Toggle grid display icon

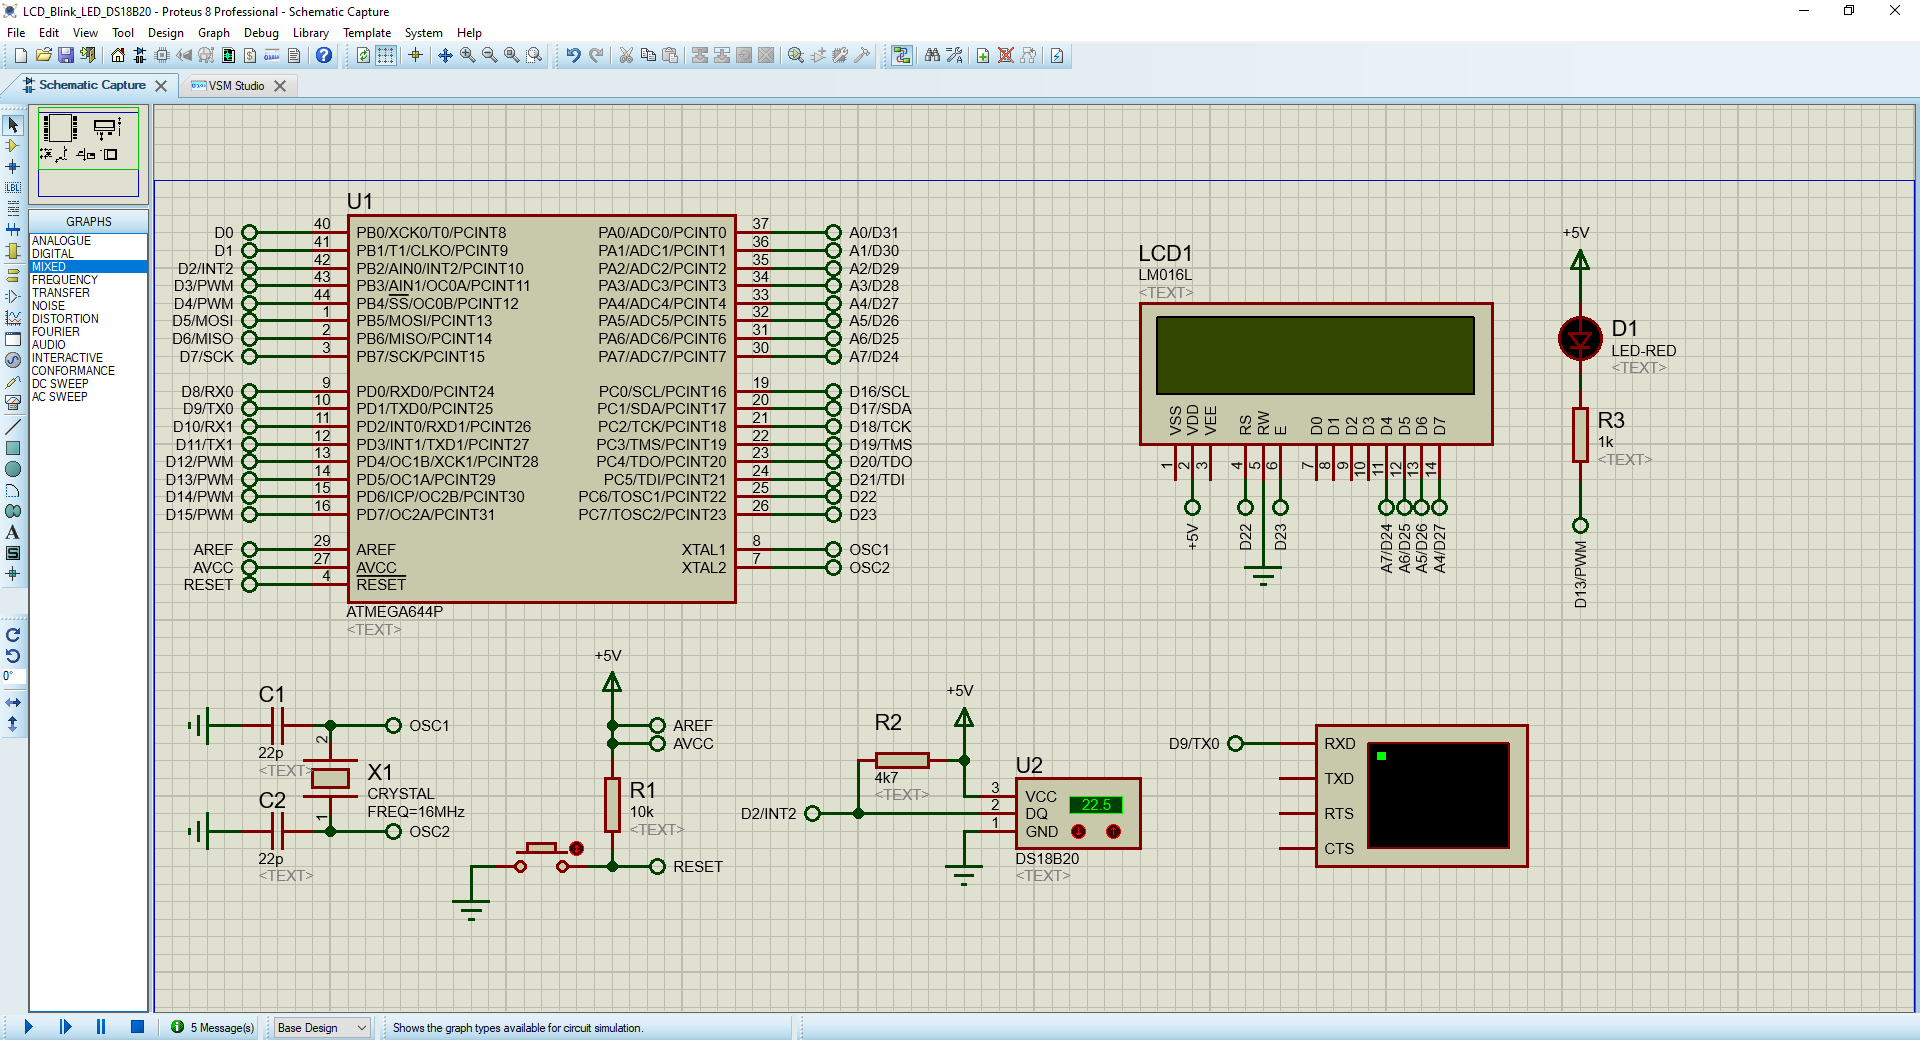(x=386, y=56)
